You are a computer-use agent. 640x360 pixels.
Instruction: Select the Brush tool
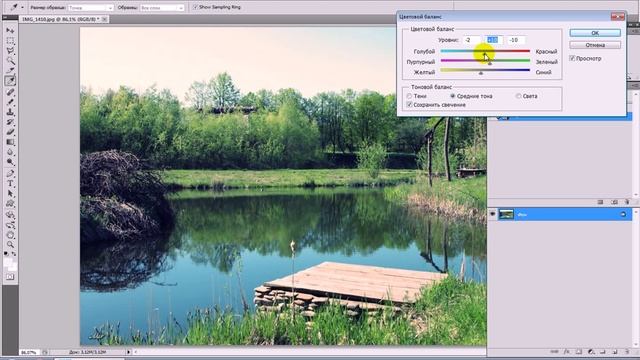tap(10, 102)
